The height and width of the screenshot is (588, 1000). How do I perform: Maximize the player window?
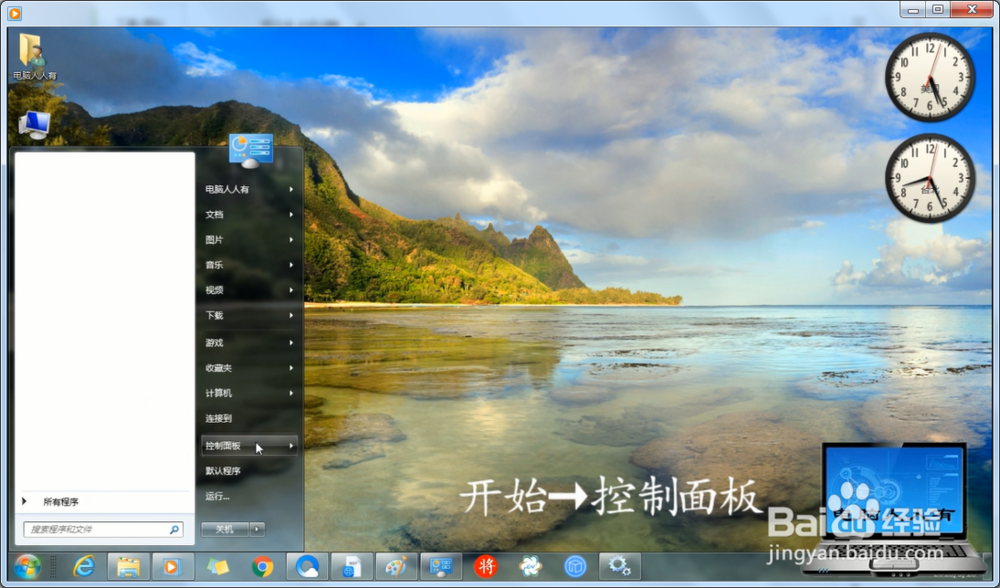click(938, 10)
